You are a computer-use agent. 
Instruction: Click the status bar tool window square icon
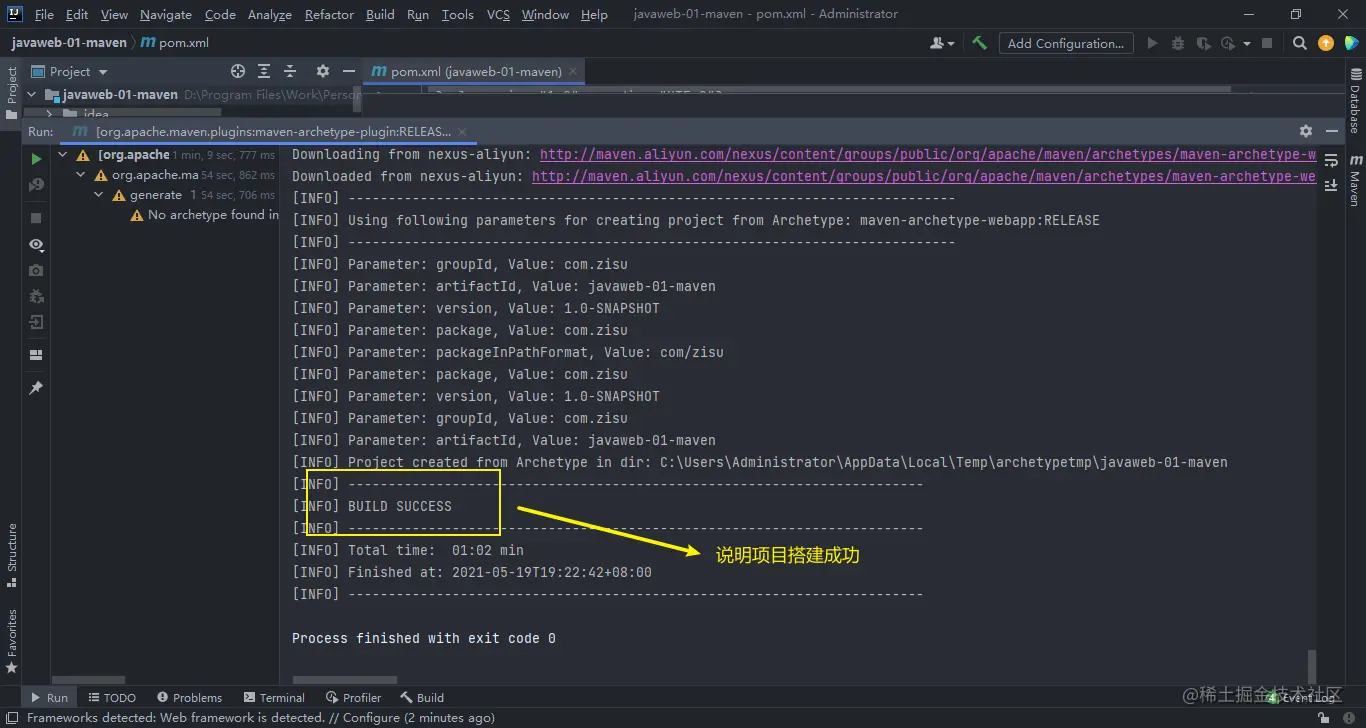point(11,717)
